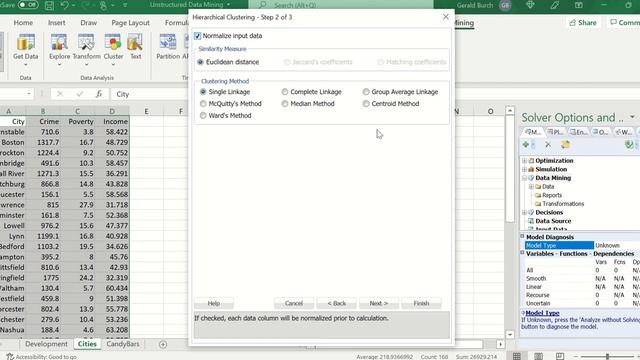Click the zoom slider in status bar

(x=607, y=356)
